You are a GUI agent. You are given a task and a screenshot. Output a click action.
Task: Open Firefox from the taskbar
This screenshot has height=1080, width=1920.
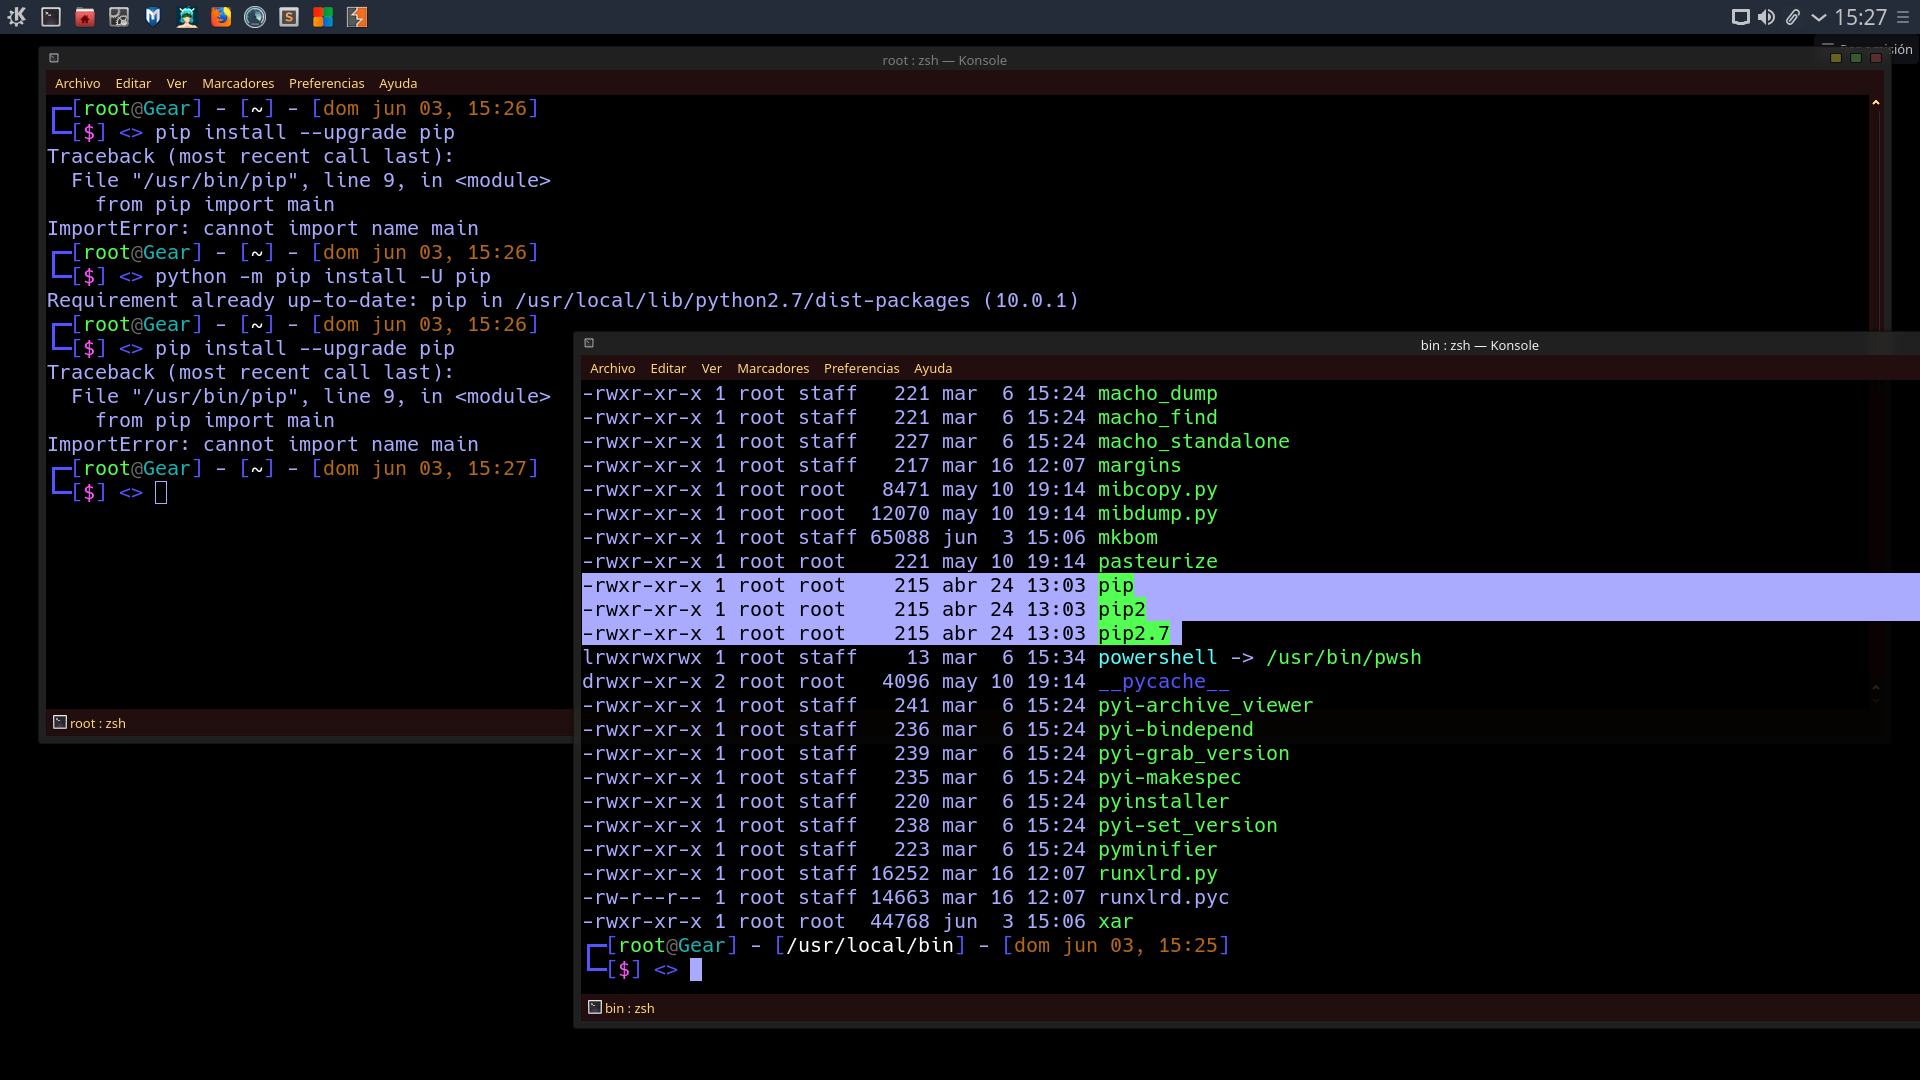pyautogui.click(x=221, y=17)
